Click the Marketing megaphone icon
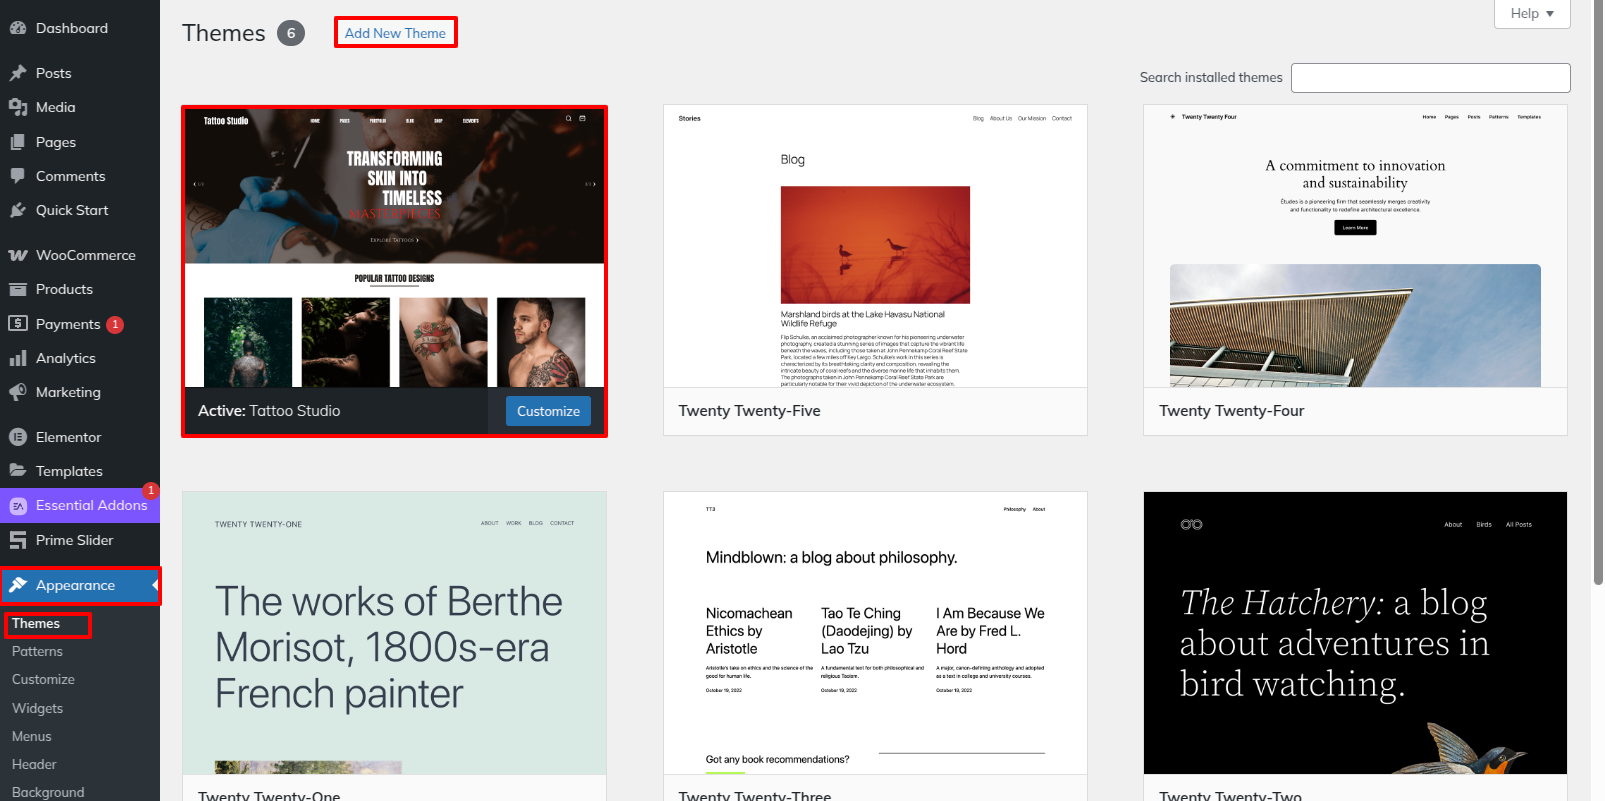The image size is (1605, 801). pyautogui.click(x=17, y=392)
